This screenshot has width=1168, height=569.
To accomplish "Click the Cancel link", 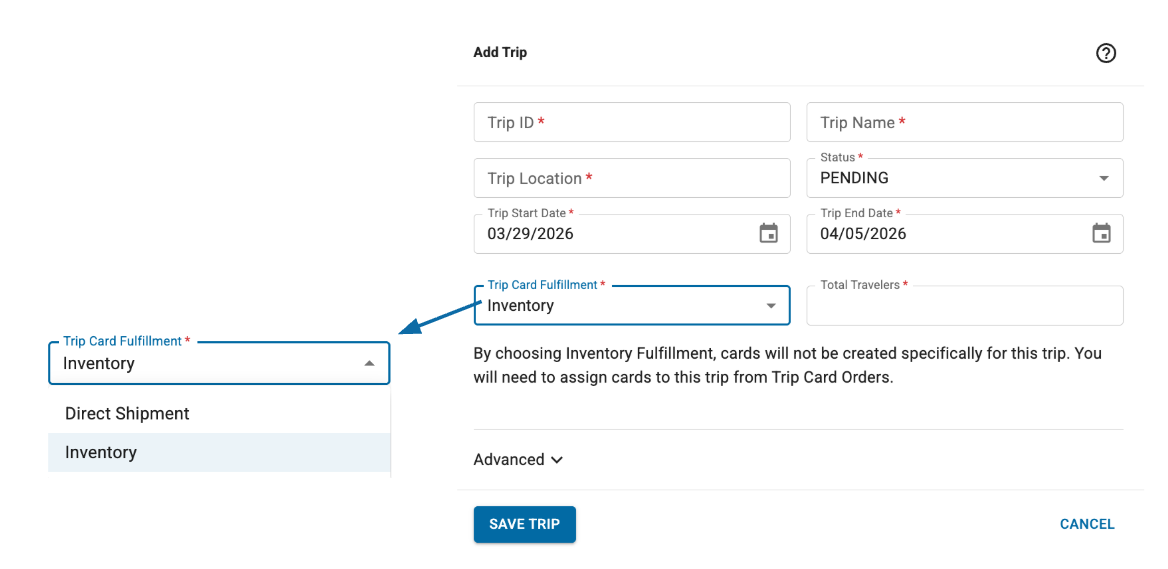I will point(1087,524).
